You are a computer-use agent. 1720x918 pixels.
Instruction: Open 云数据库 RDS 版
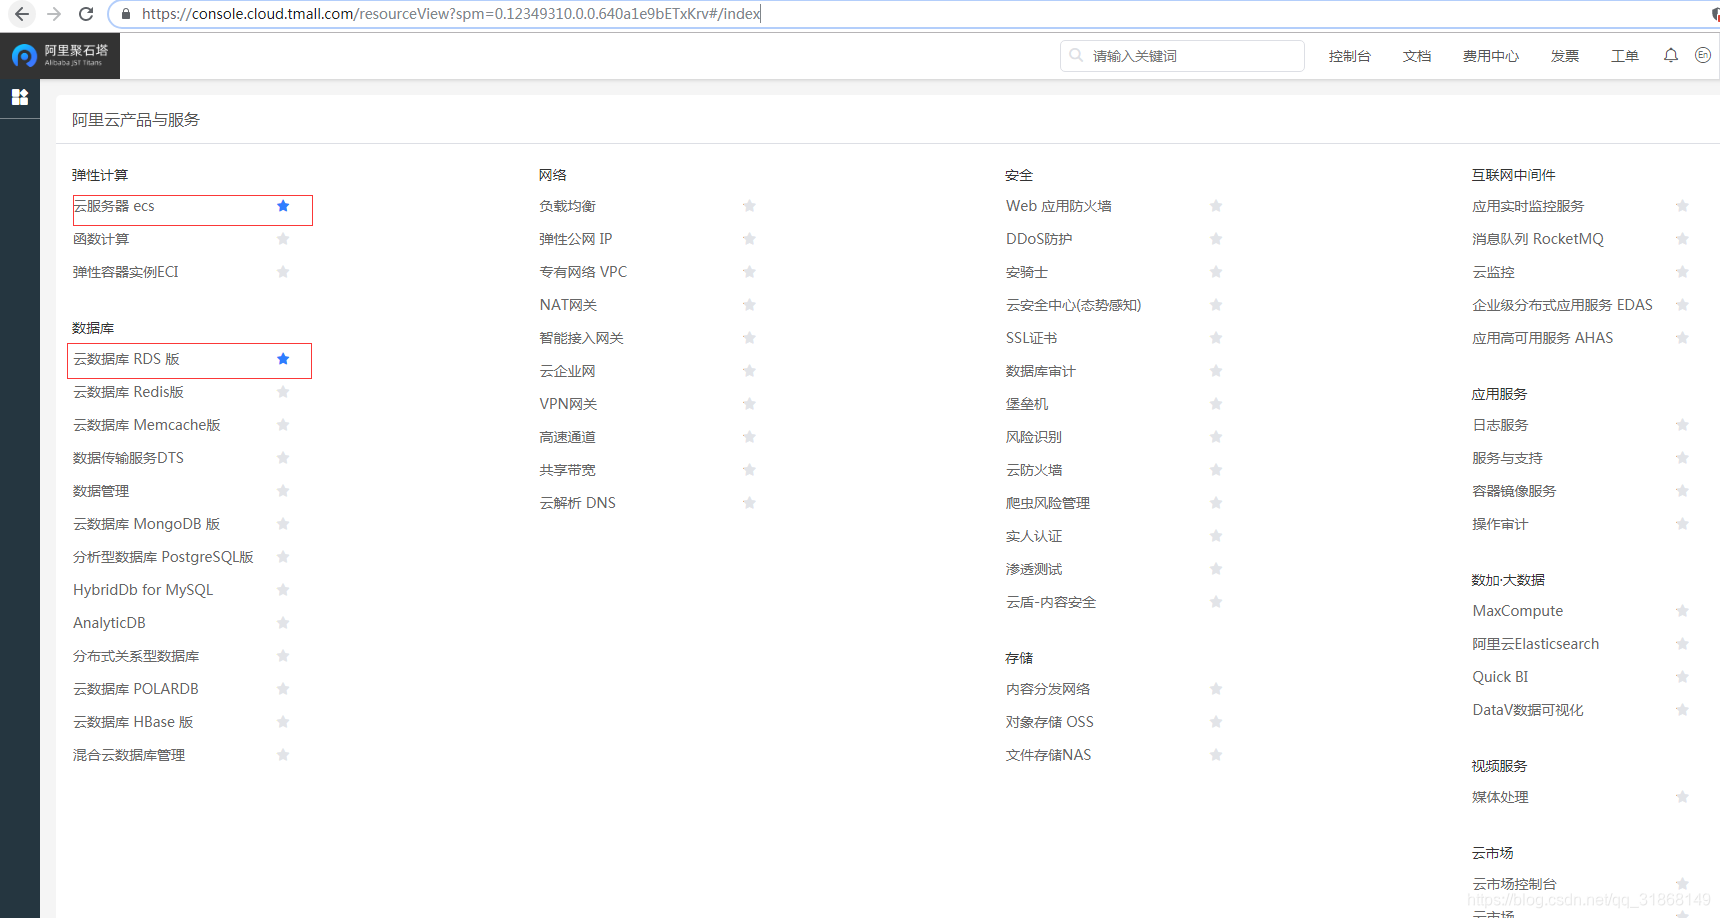[x=126, y=359]
